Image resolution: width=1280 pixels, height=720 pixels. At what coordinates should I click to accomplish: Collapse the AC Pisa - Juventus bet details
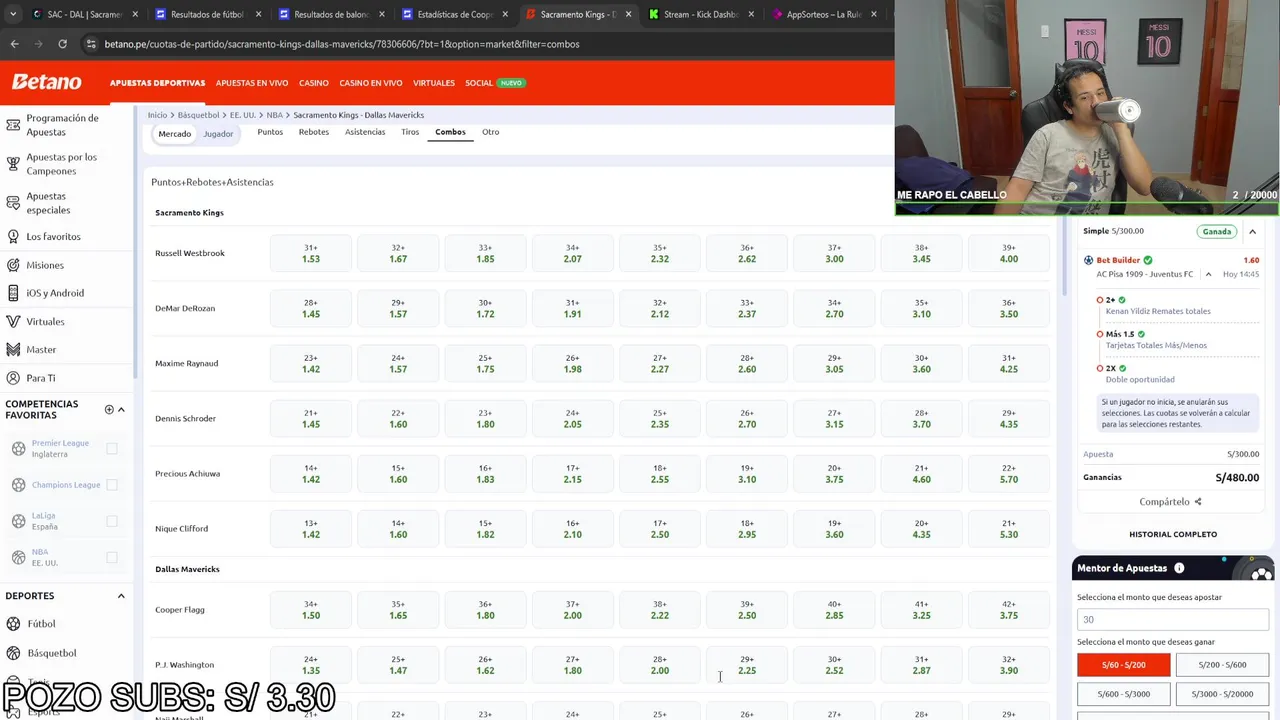point(1208,274)
